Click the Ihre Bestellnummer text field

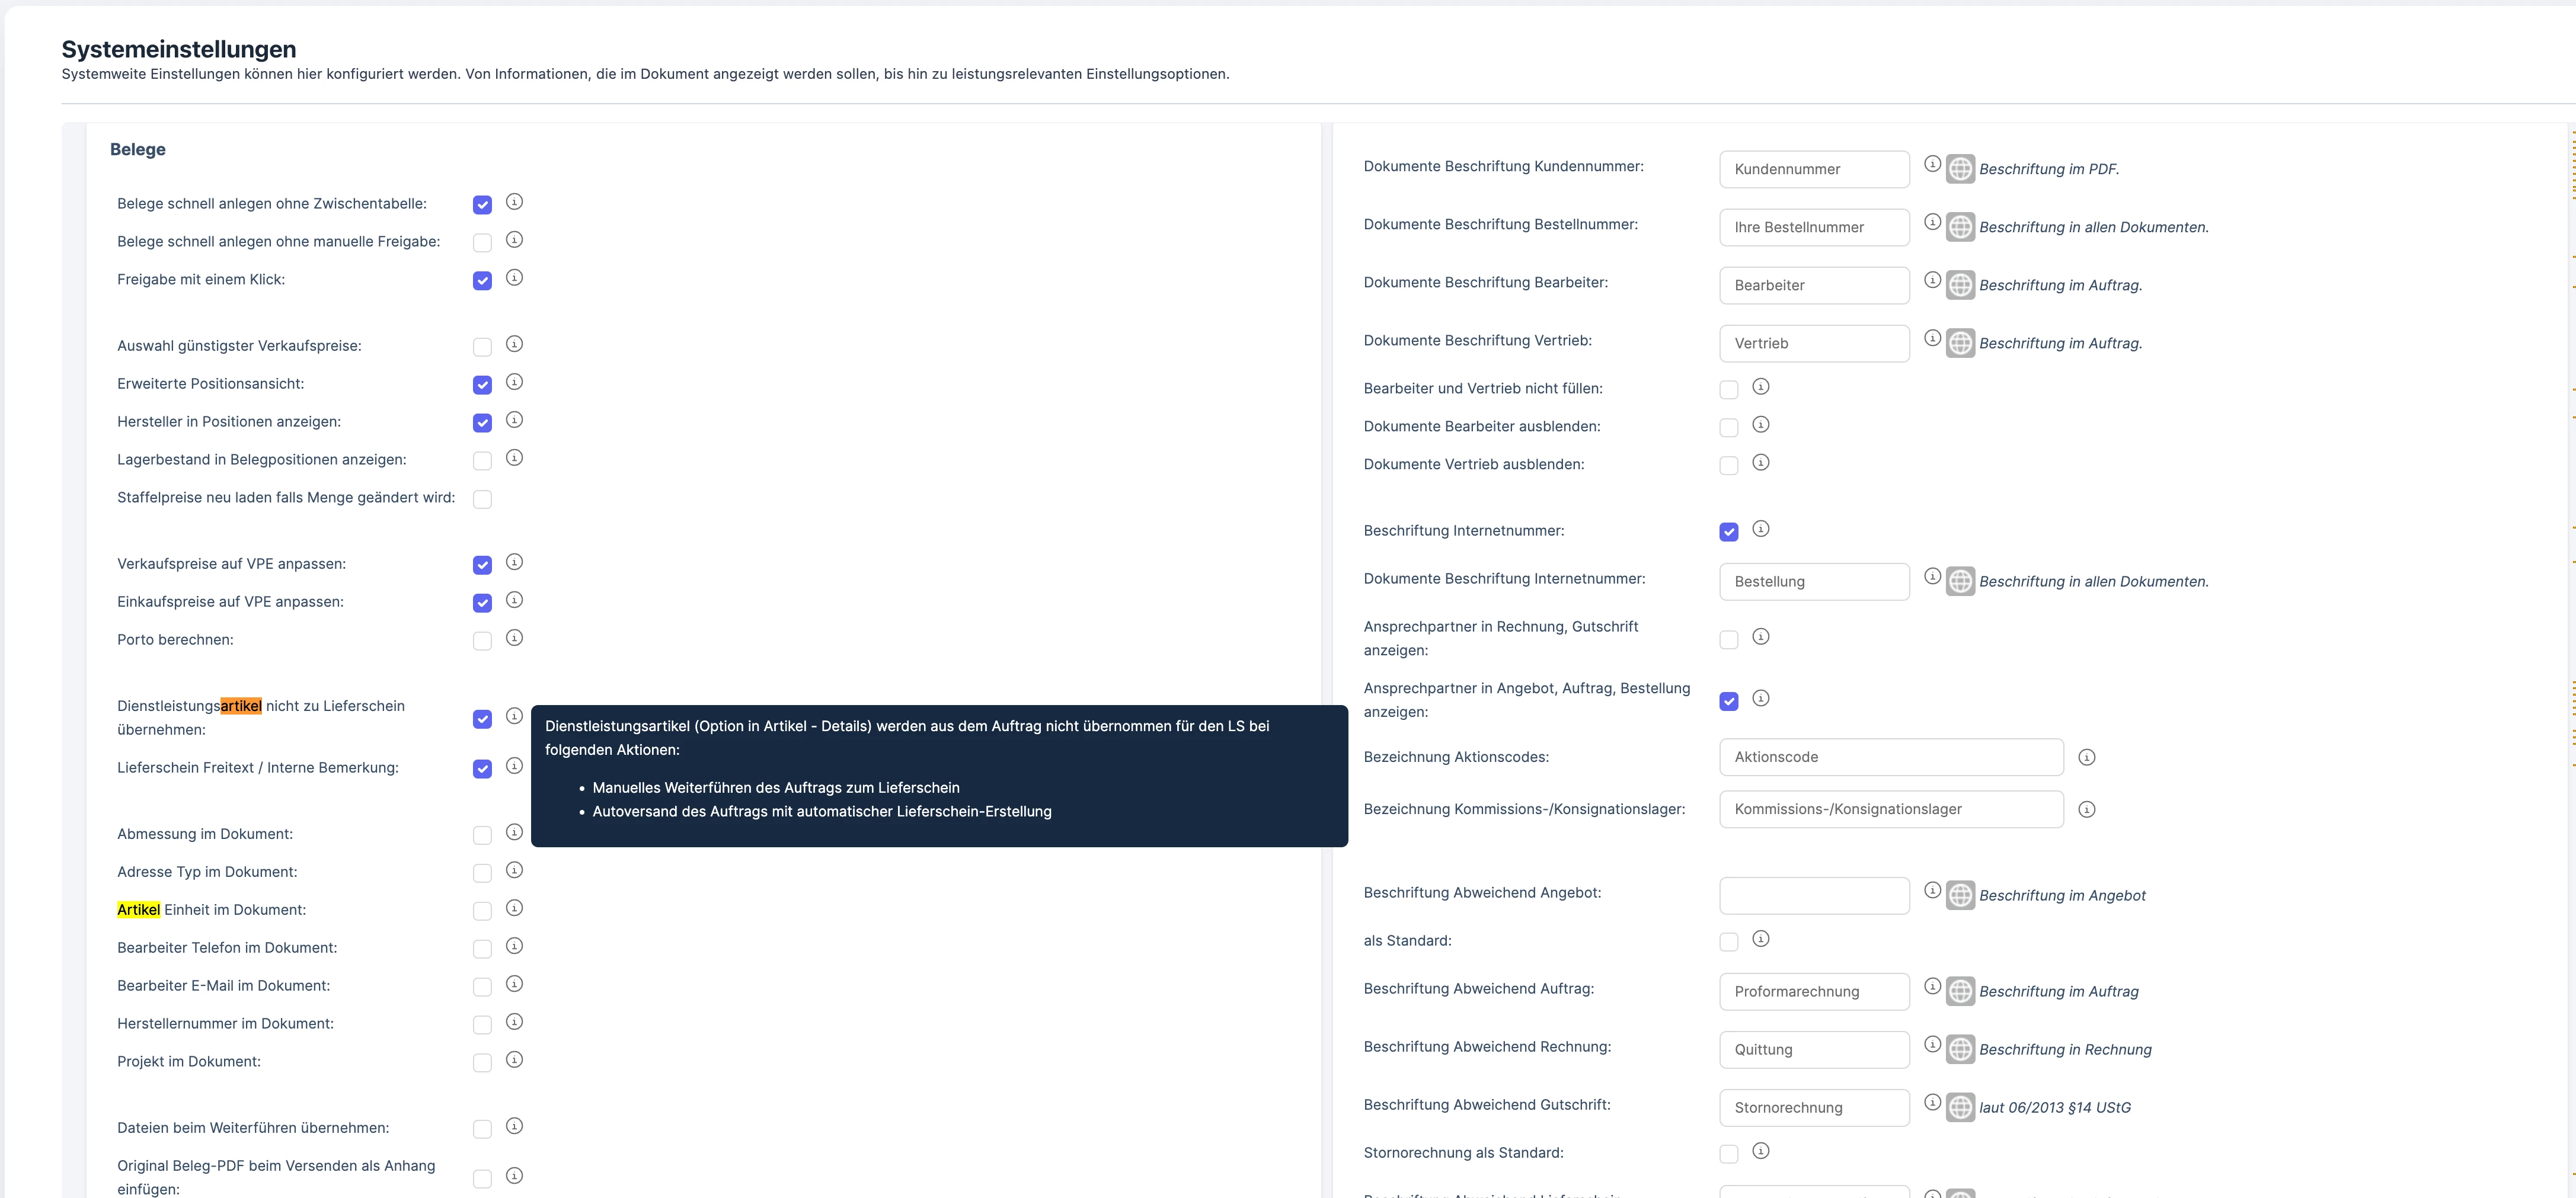1814,227
